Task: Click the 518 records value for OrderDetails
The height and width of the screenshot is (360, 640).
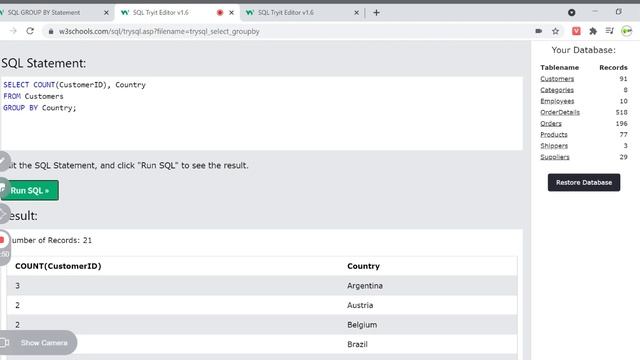Action: 621,112
